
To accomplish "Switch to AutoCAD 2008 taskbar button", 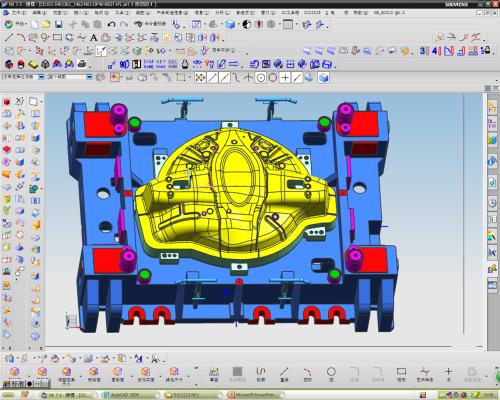I will pos(131,395).
